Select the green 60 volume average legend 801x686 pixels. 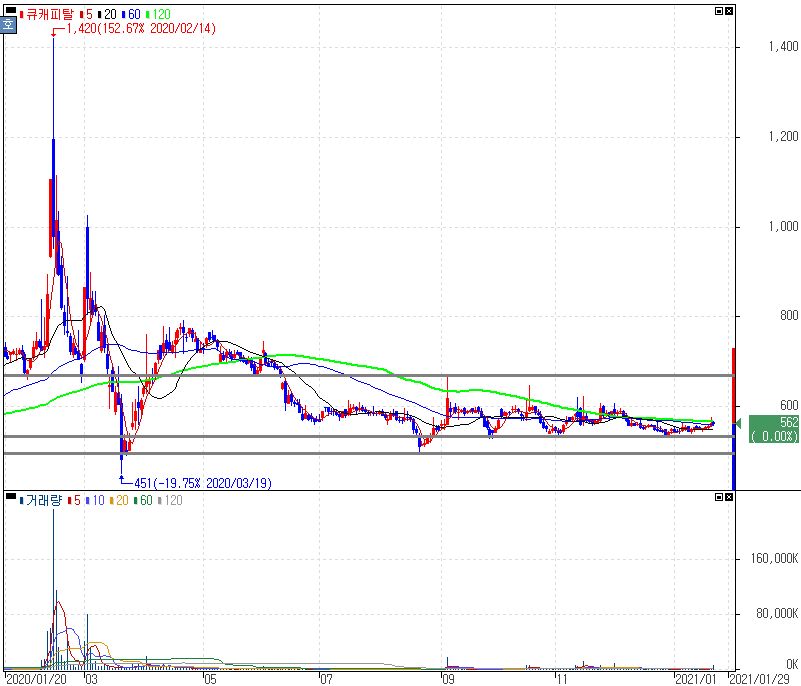pos(143,500)
